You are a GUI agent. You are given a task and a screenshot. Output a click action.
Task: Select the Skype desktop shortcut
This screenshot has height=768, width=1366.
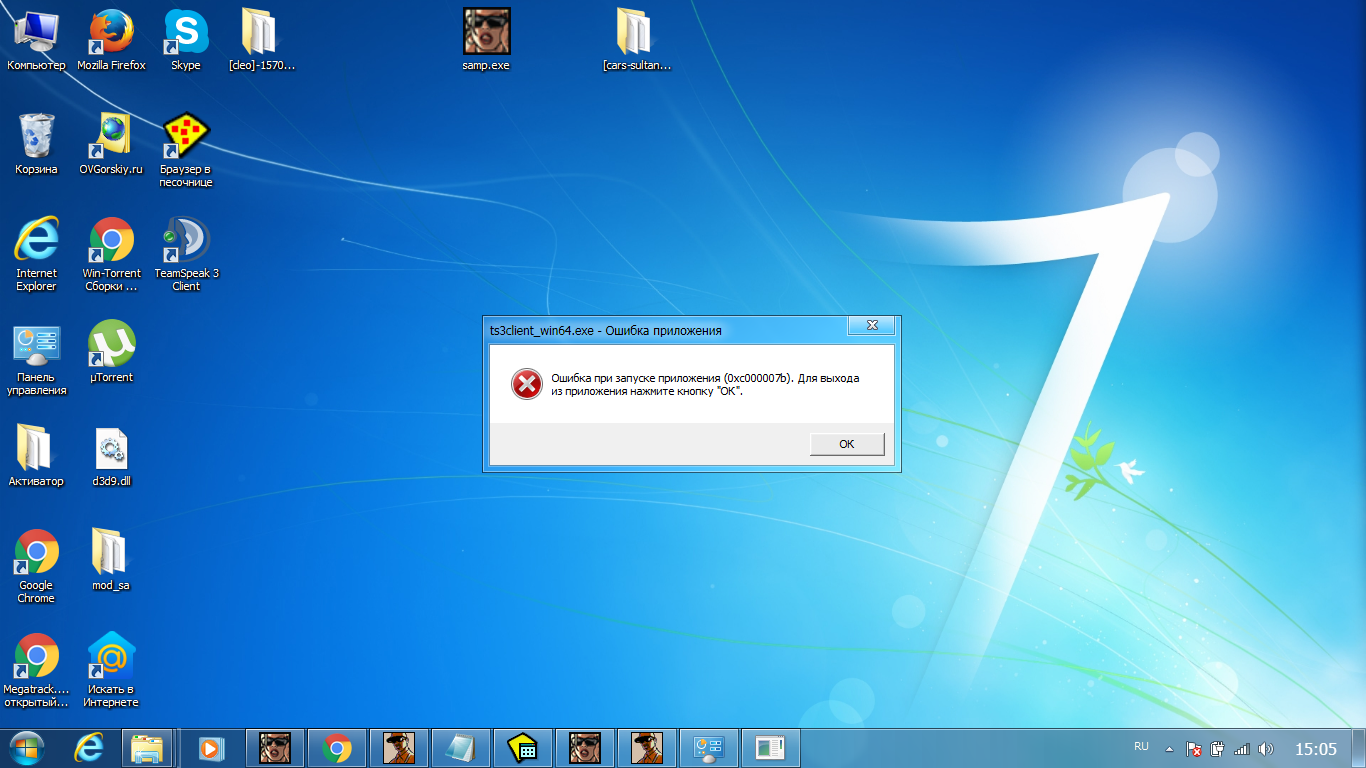(x=186, y=41)
